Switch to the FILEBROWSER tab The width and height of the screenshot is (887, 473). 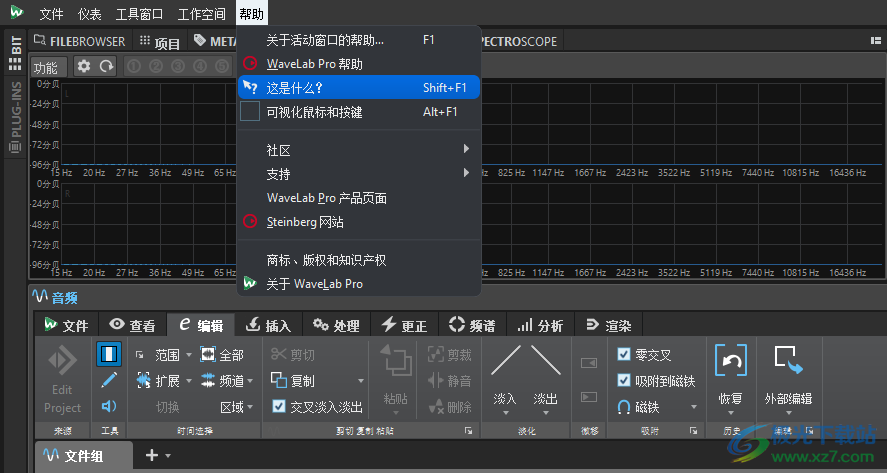tap(80, 41)
